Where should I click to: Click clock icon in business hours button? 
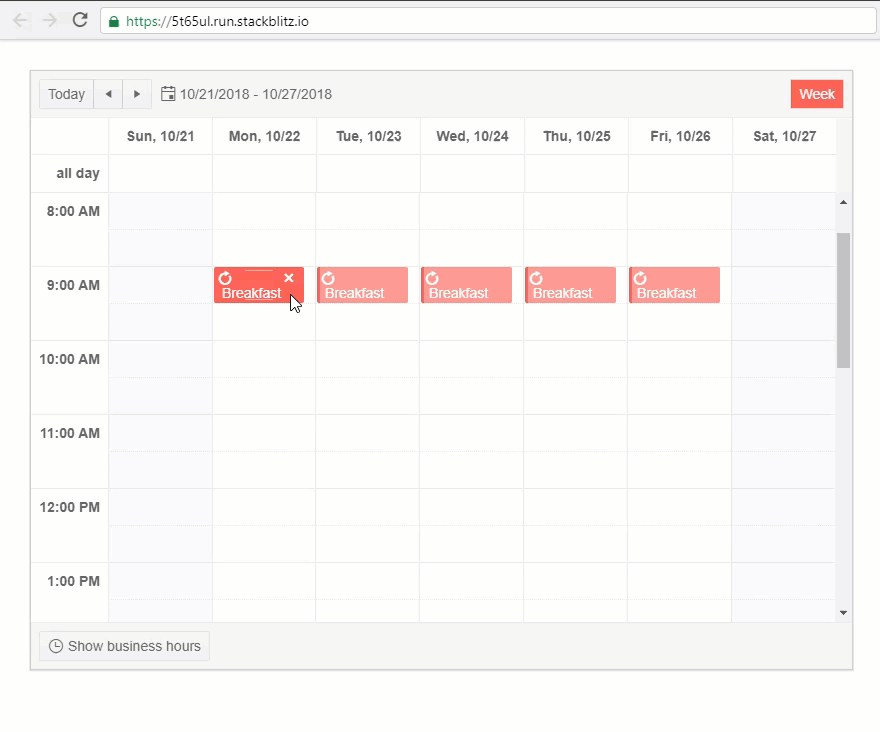56,646
